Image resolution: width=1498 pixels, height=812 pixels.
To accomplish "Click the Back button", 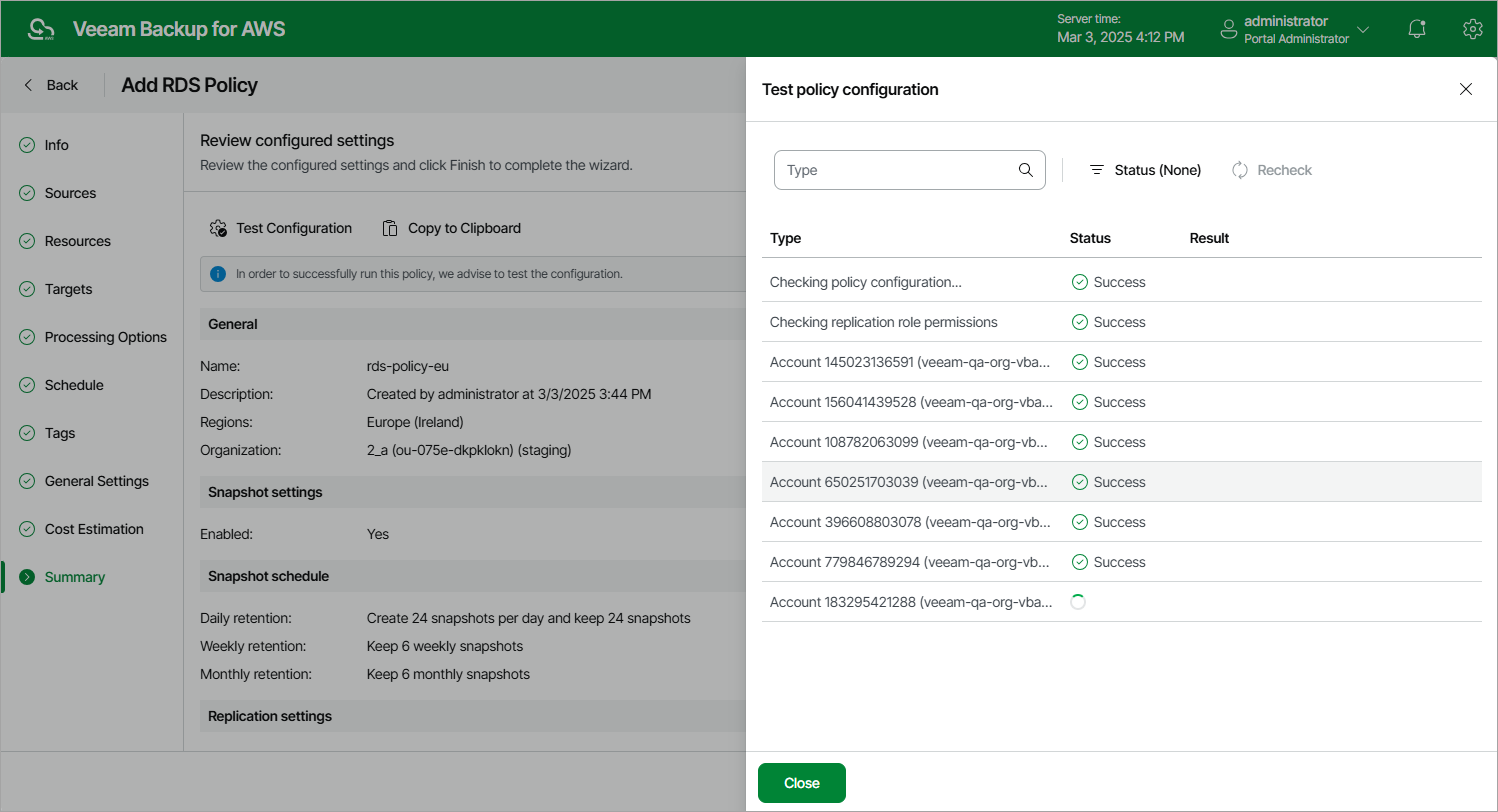I will 51,85.
